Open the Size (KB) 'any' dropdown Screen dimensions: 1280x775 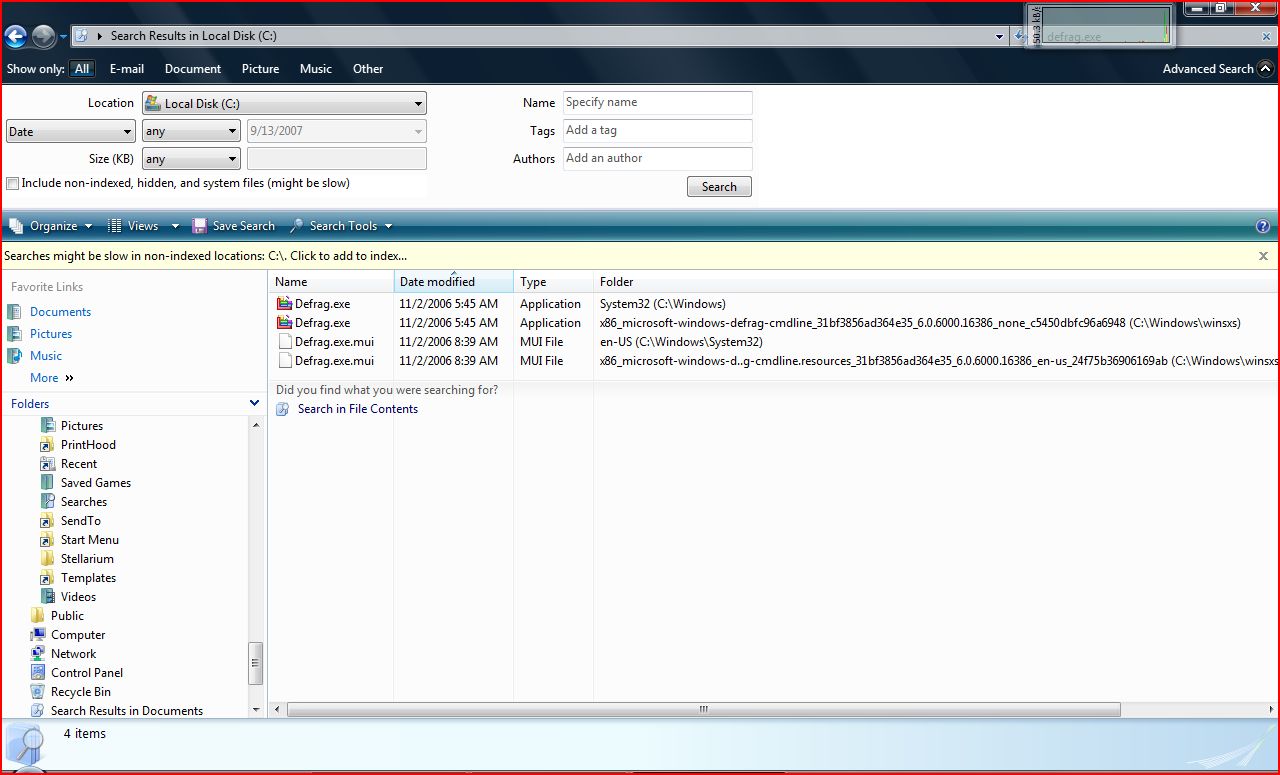pyautogui.click(x=191, y=159)
